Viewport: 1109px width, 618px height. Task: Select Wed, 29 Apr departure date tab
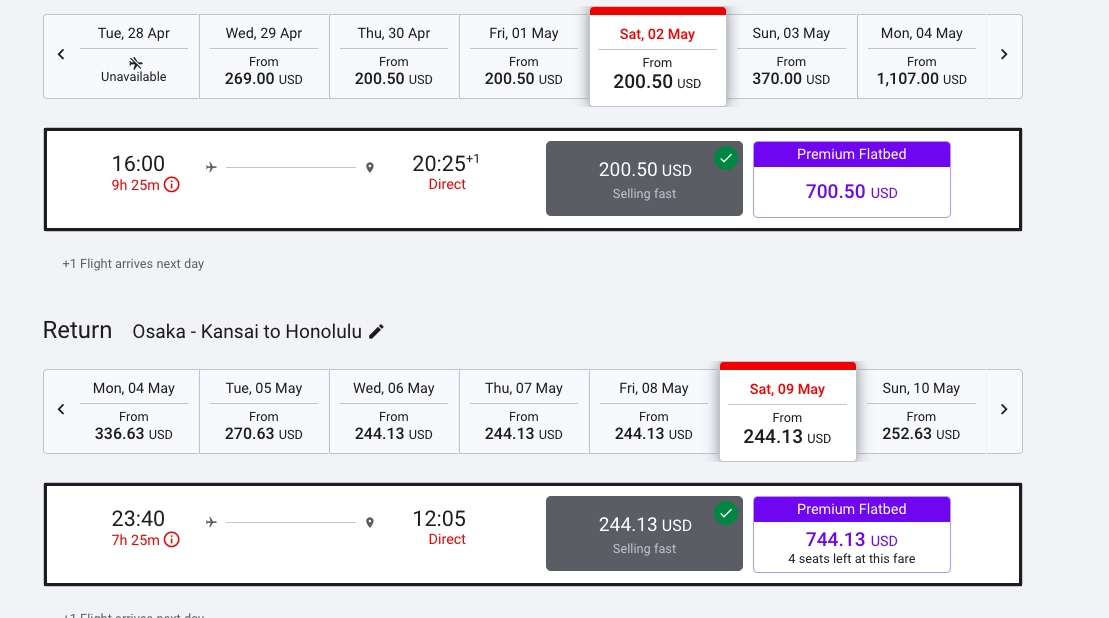(264, 57)
